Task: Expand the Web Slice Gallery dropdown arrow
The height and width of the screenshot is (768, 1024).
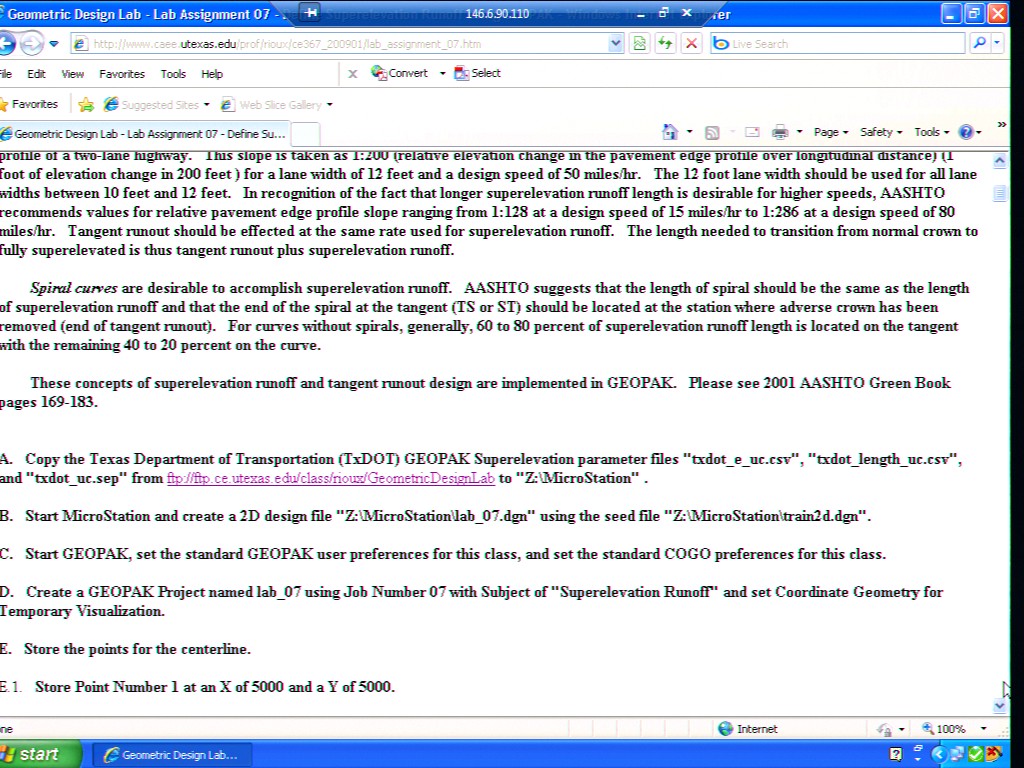Action: [329, 104]
